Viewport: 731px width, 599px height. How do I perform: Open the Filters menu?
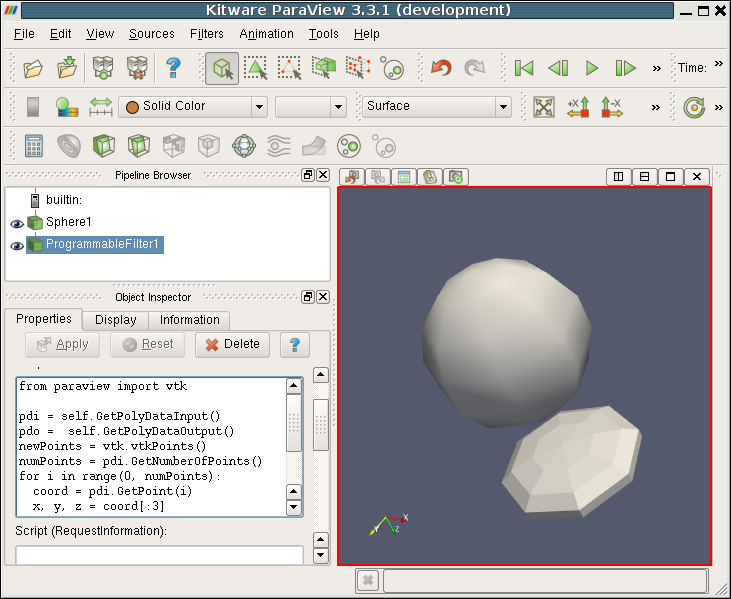pyautogui.click(x=207, y=34)
